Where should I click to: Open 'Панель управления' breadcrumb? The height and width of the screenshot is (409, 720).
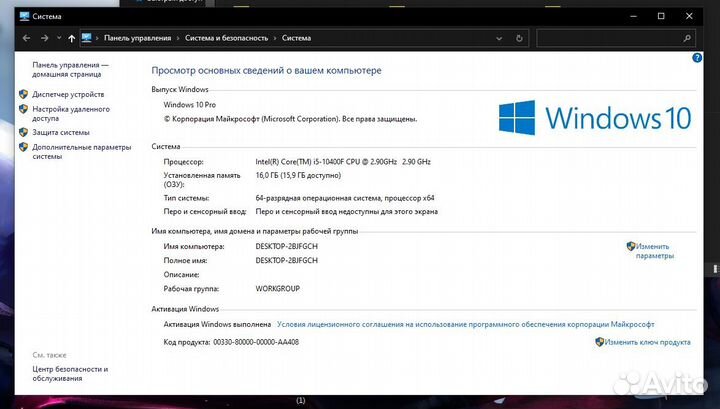tap(137, 38)
